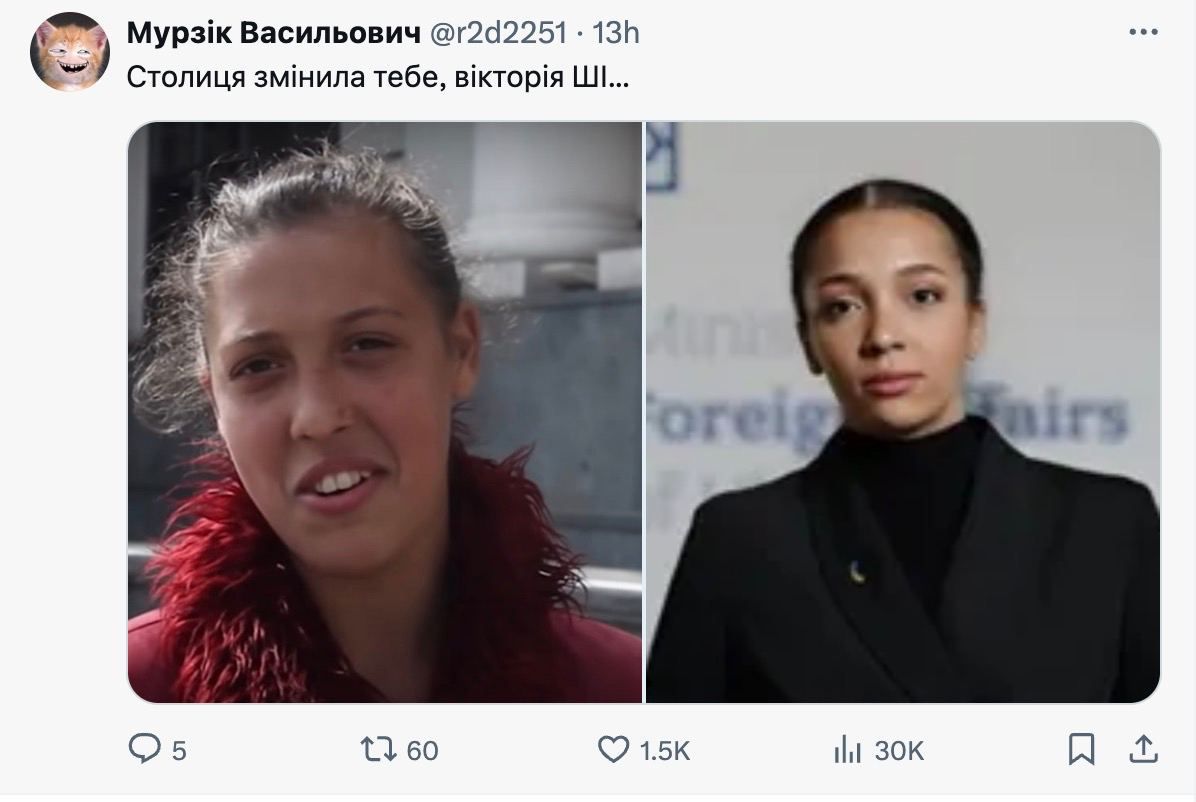The width and height of the screenshot is (1196, 802).
Task: Open the tweet via the 13h timestamp
Action: 616,33
